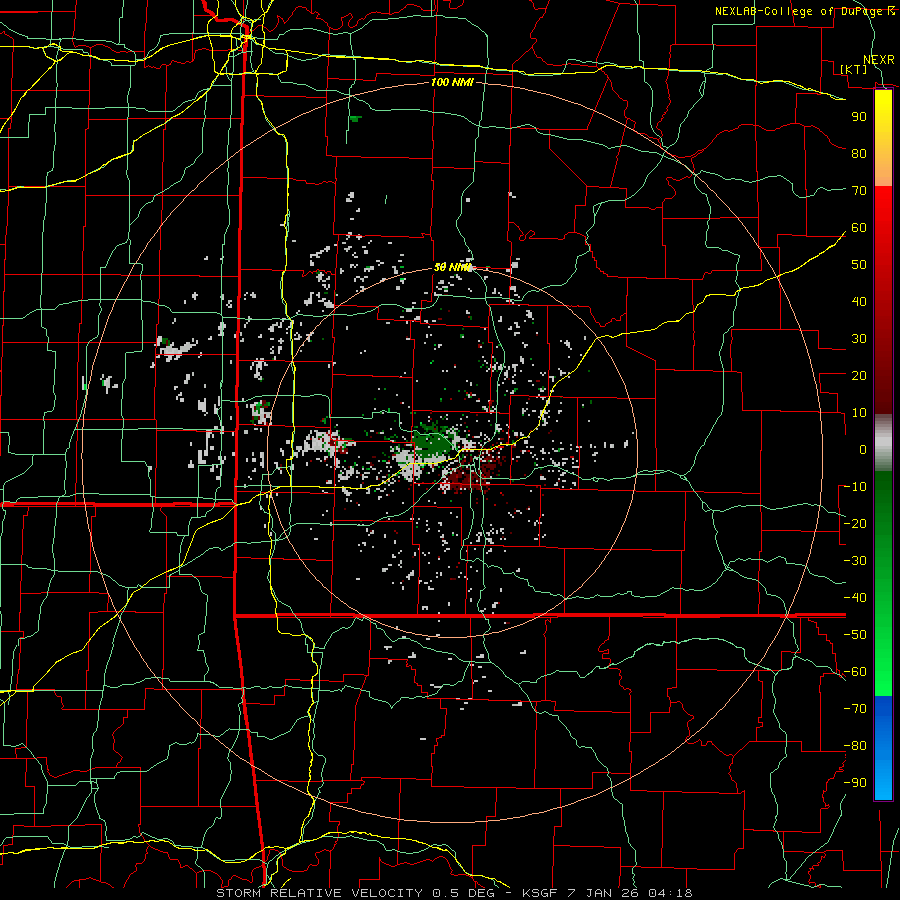Click the 90 value on the velocity scale
The width and height of the screenshot is (900, 900).
[x=859, y=117]
